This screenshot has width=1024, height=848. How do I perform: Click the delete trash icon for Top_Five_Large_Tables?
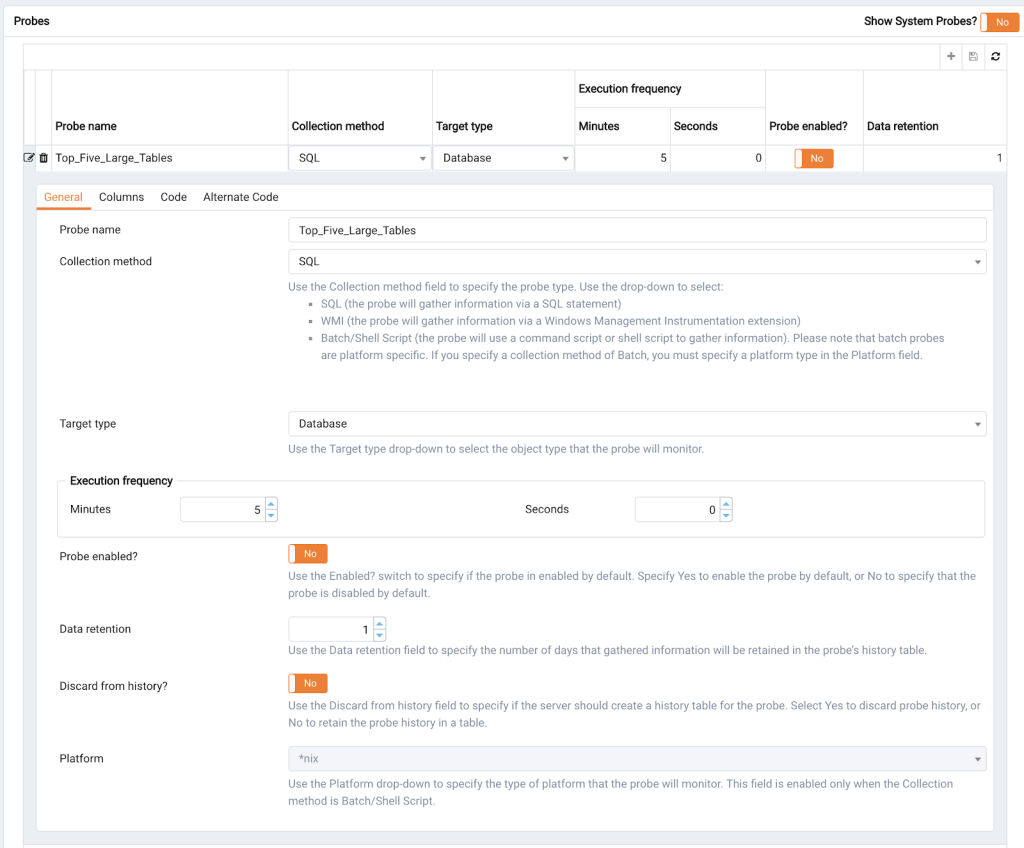43,158
